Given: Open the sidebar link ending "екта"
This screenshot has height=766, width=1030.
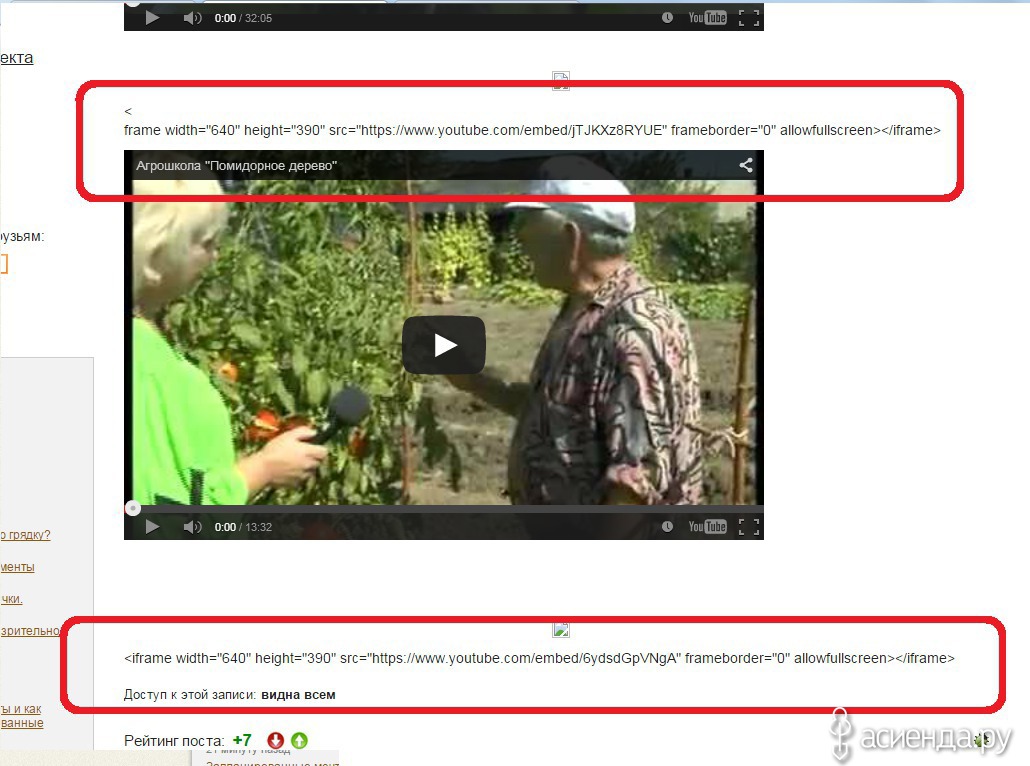Looking at the screenshot, I should pyautogui.click(x=16, y=58).
